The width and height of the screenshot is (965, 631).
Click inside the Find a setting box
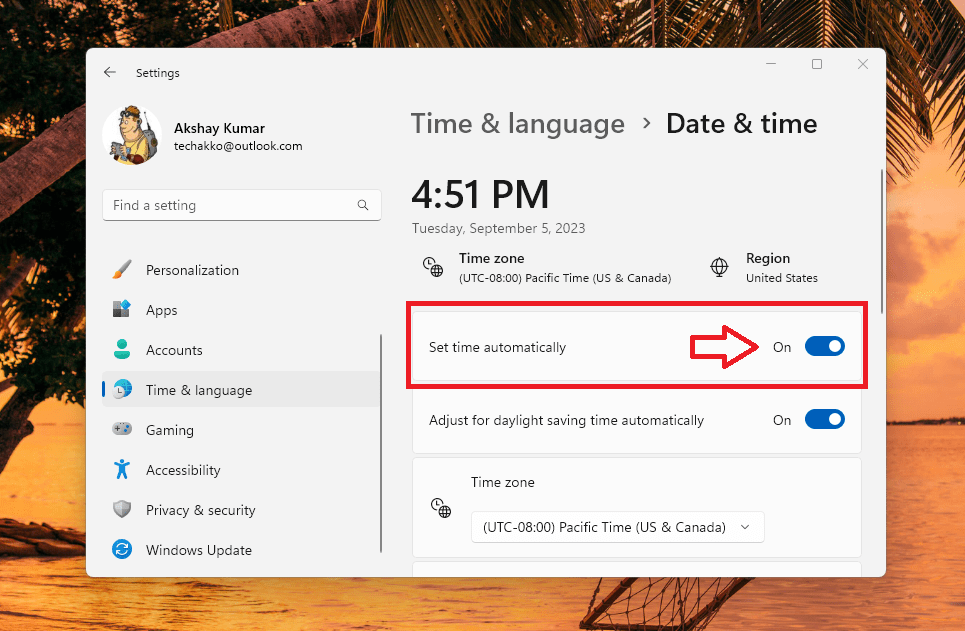pyautogui.click(x=241, y=205)
